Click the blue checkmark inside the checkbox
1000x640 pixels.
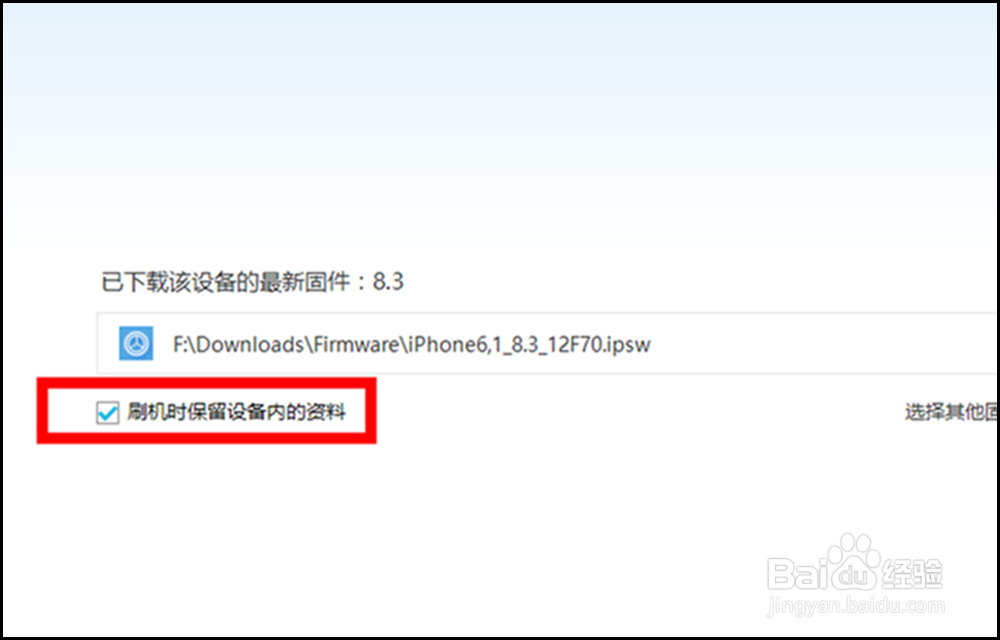coord(108,413)
